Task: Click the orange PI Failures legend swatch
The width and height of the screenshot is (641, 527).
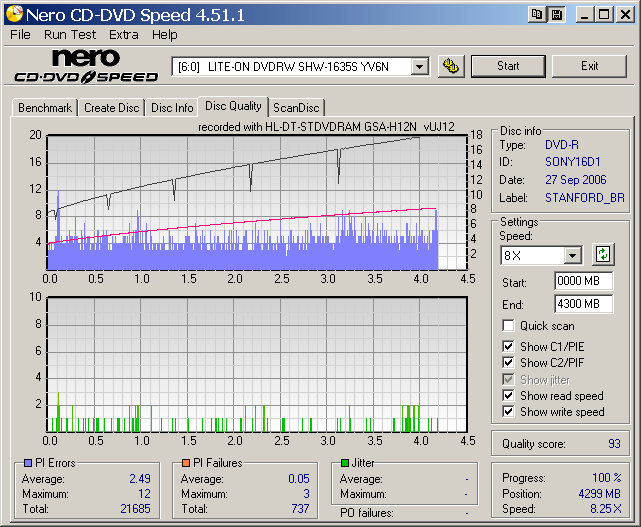Action: (x=186, y=463)
